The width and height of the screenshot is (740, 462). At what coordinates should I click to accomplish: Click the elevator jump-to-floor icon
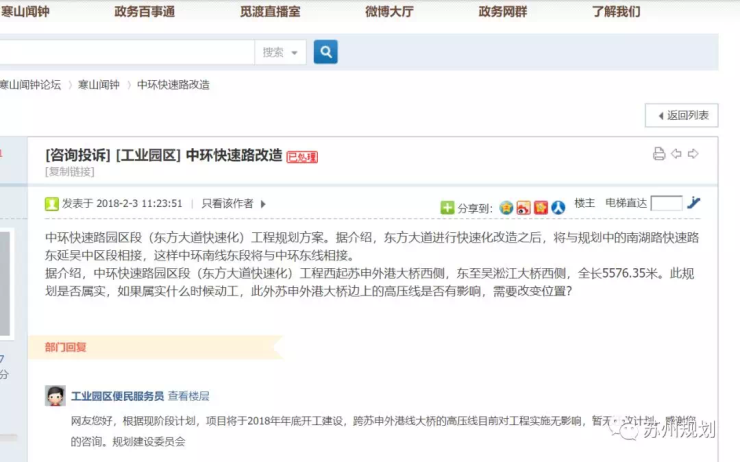pyautogui.click(x=694, y=203)
